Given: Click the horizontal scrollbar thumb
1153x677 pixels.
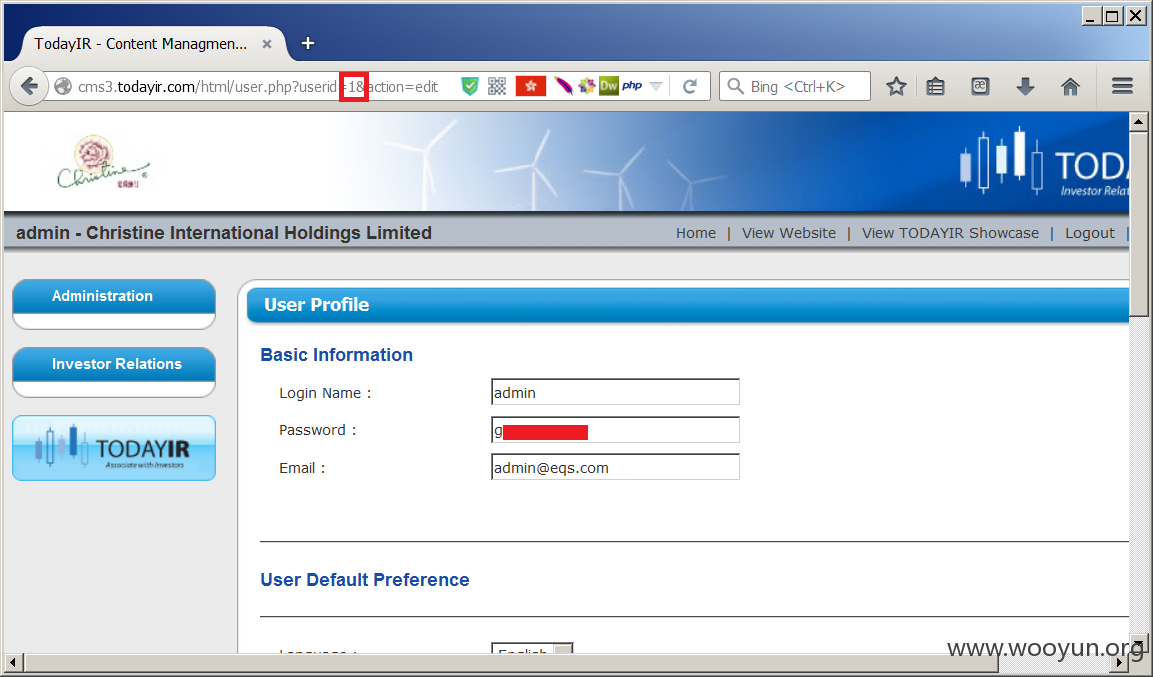Looking at the screenshot, I should (511, 662).
